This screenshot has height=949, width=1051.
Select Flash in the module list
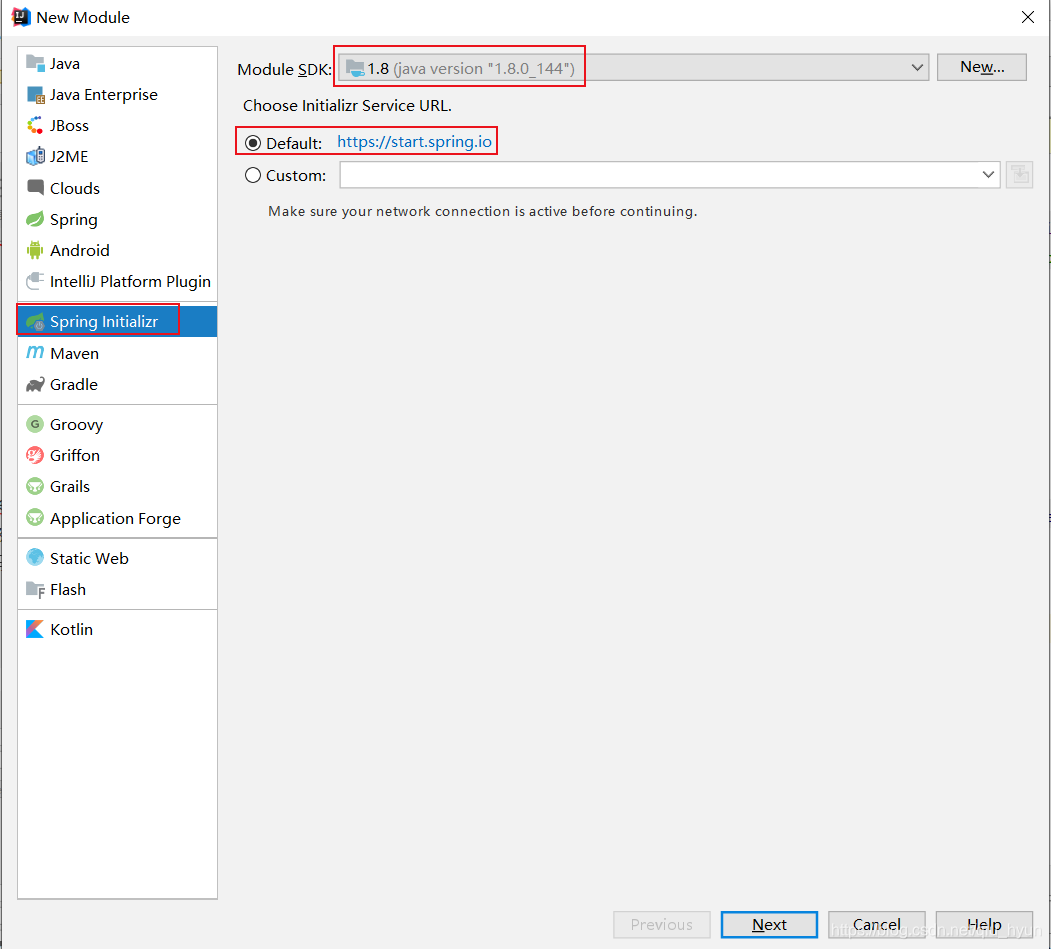point(117,589)
